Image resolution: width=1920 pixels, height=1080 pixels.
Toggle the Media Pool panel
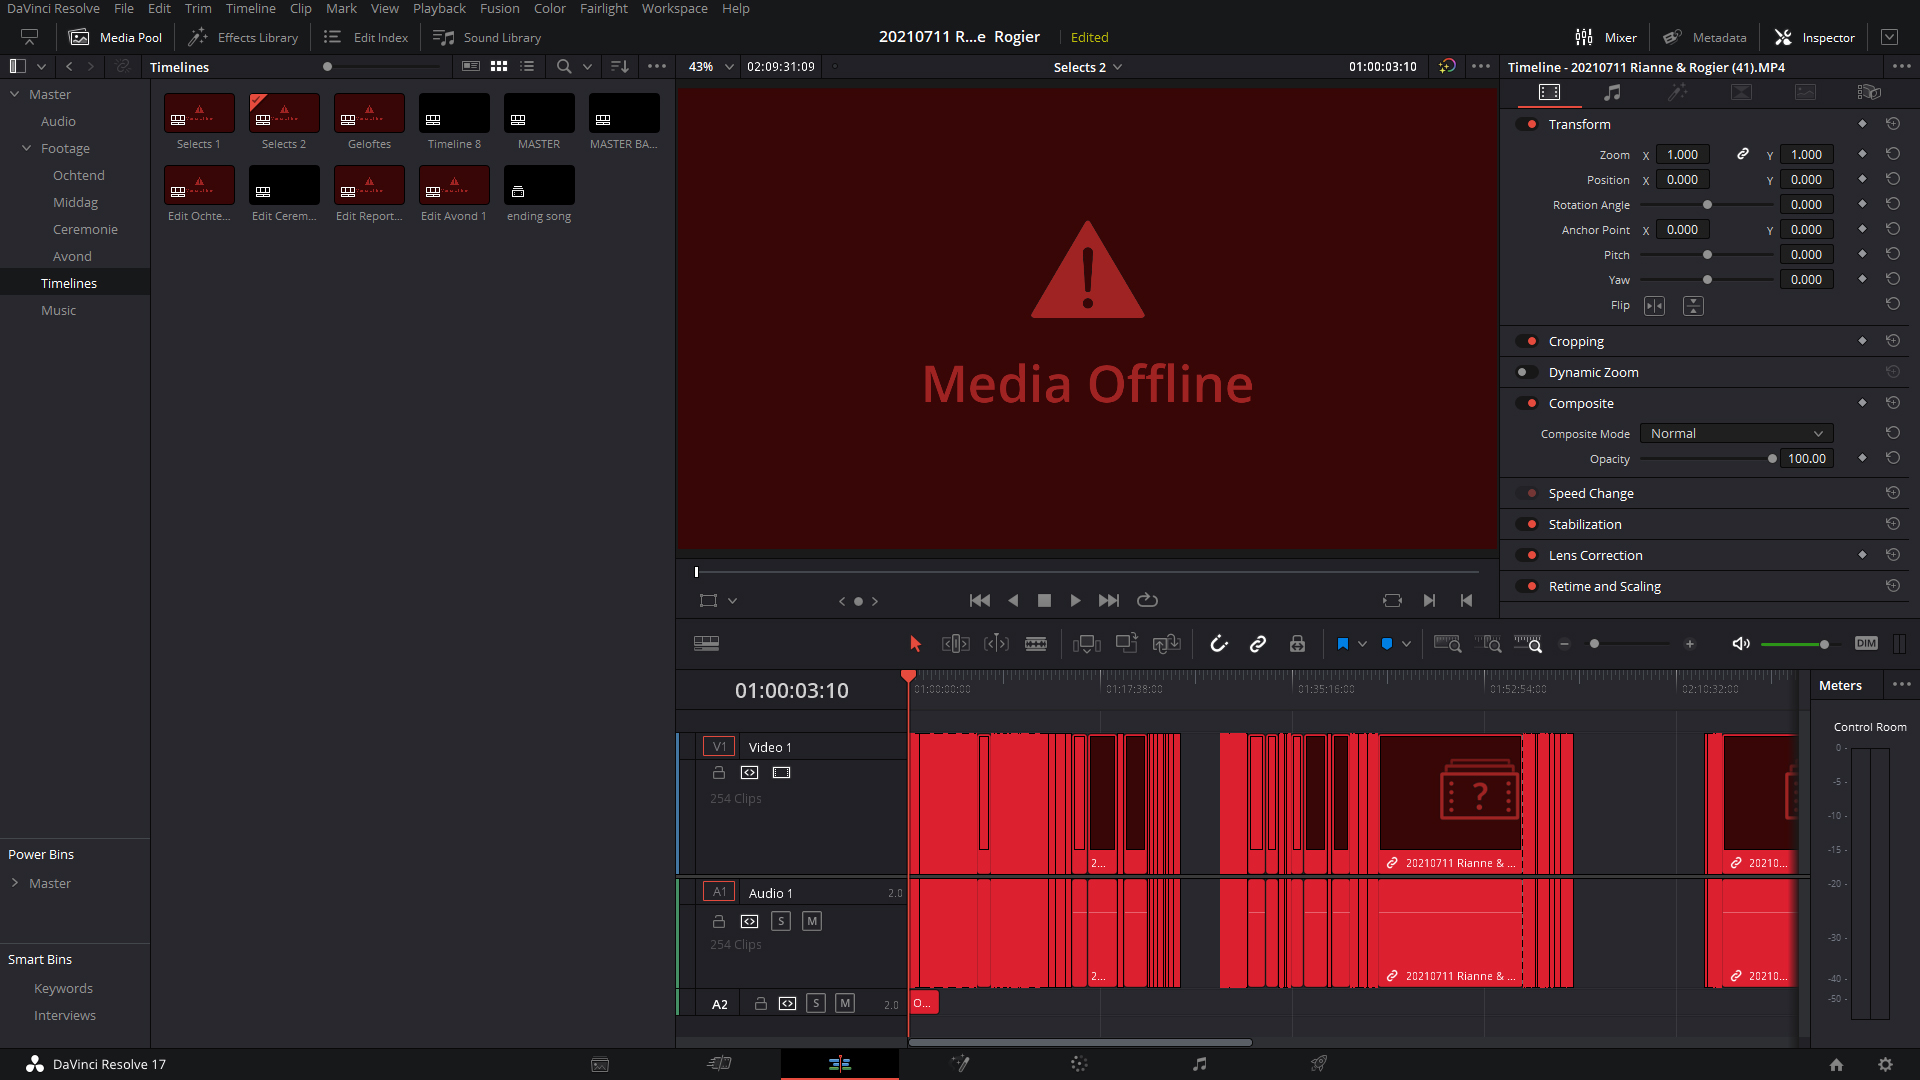(115, 37)
